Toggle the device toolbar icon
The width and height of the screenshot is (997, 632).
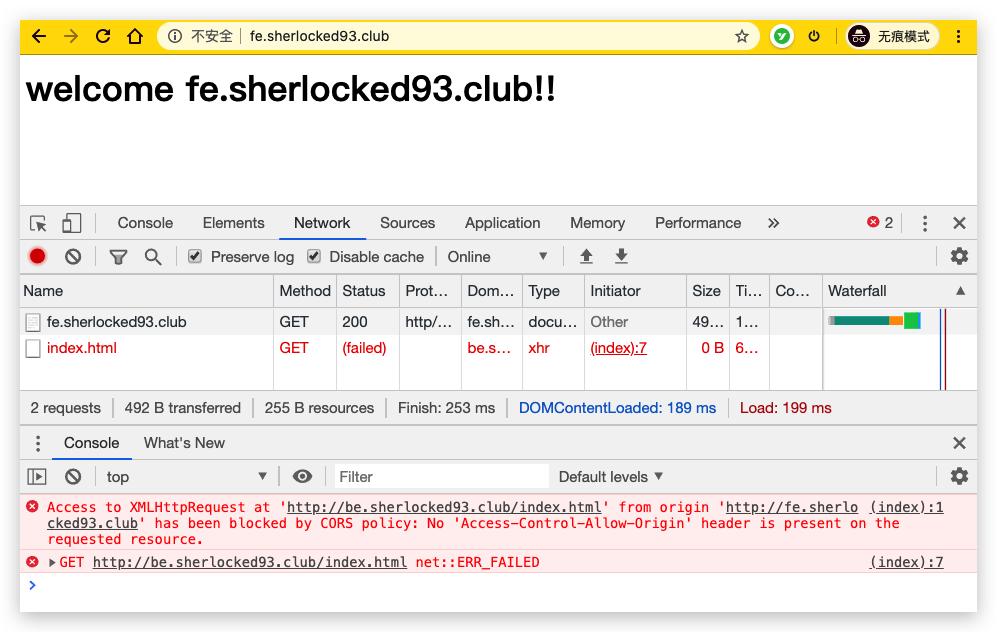pos(71,223)
